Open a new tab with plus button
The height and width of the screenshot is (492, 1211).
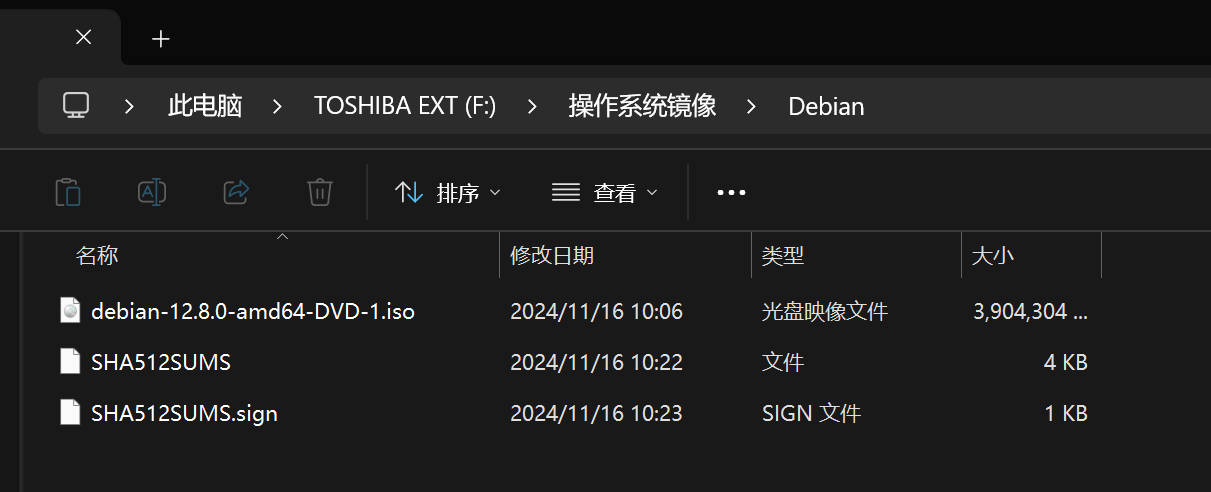[161, 39]
